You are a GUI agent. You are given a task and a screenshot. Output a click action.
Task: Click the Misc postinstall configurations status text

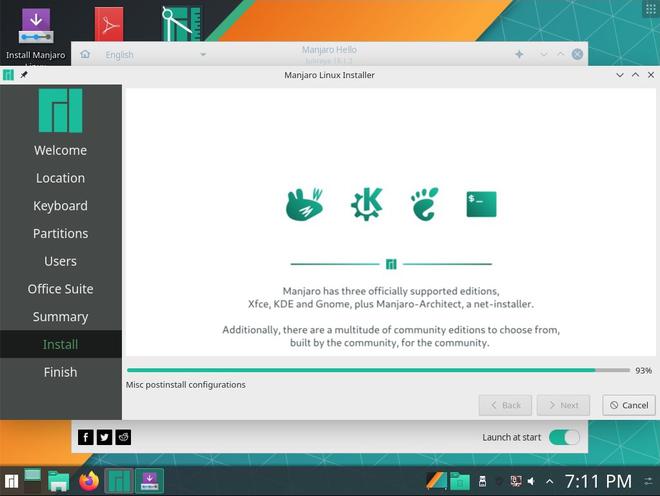coord(186,385)
